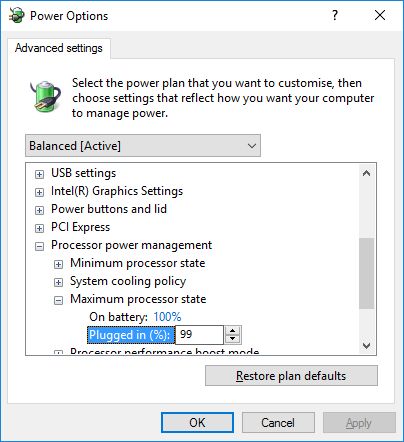The image size is (404, 442).
Task: Decrease plugged in percentage with down spinner
Action: 232,339
